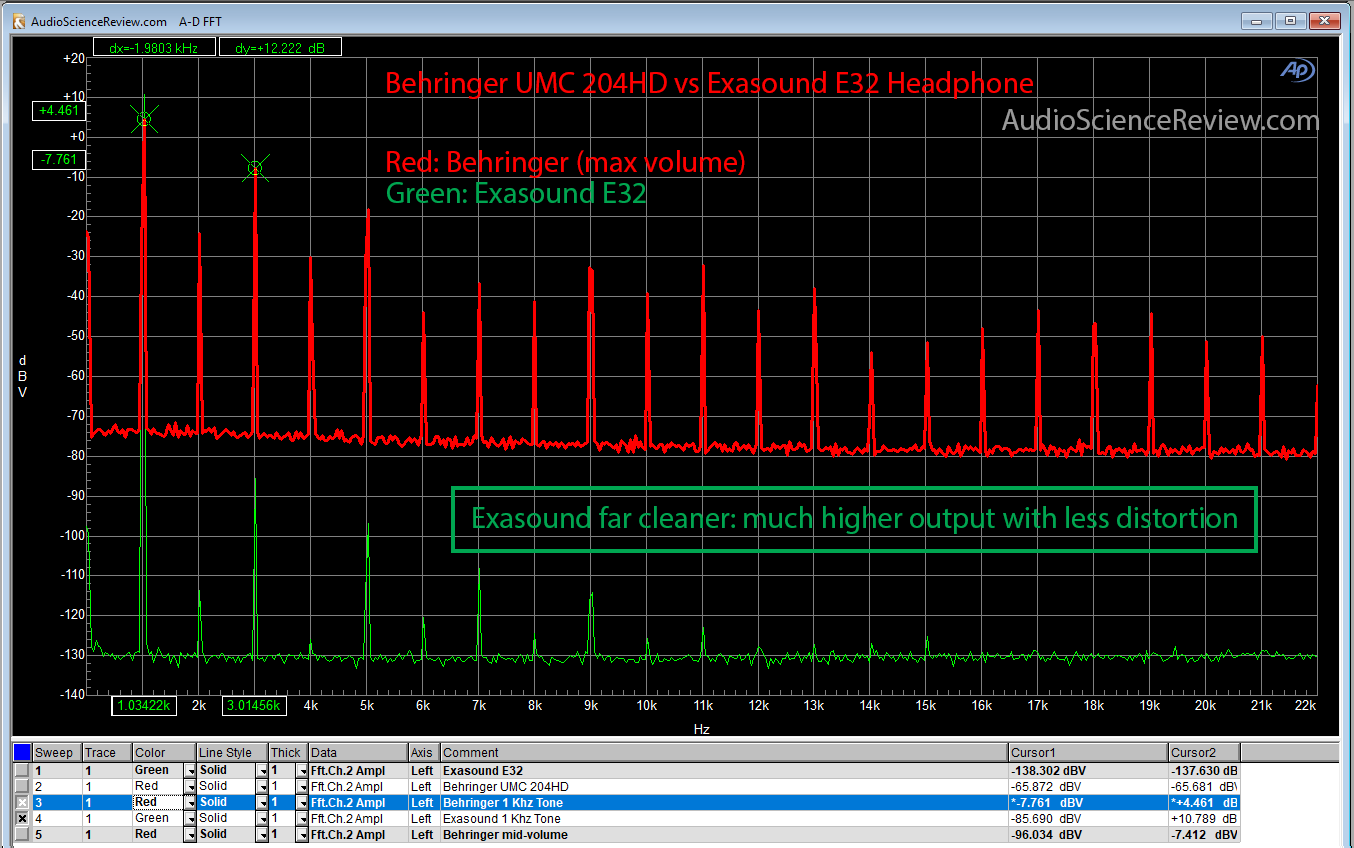This screenshot has width=1354, height=848.
Task: Open Thick dropdown for sweep 3
Action: point(301,803)
